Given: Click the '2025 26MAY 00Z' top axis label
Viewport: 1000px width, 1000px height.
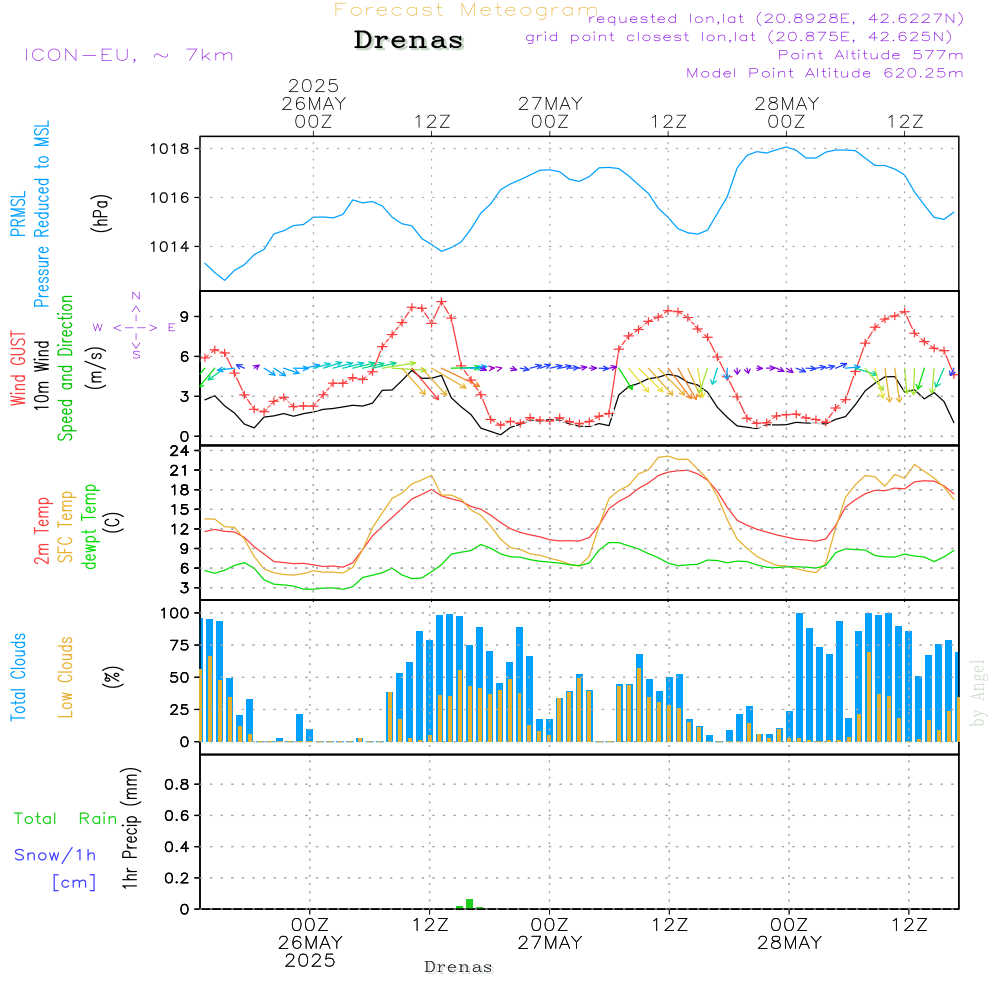Looking at the screenshot, I should 314,103.
